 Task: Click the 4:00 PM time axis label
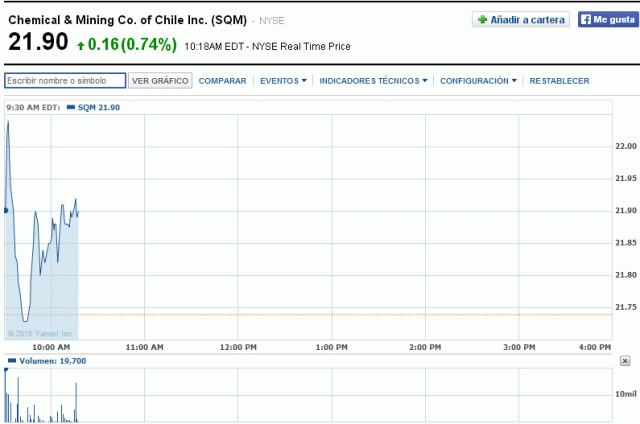click(x=595, y=347)
